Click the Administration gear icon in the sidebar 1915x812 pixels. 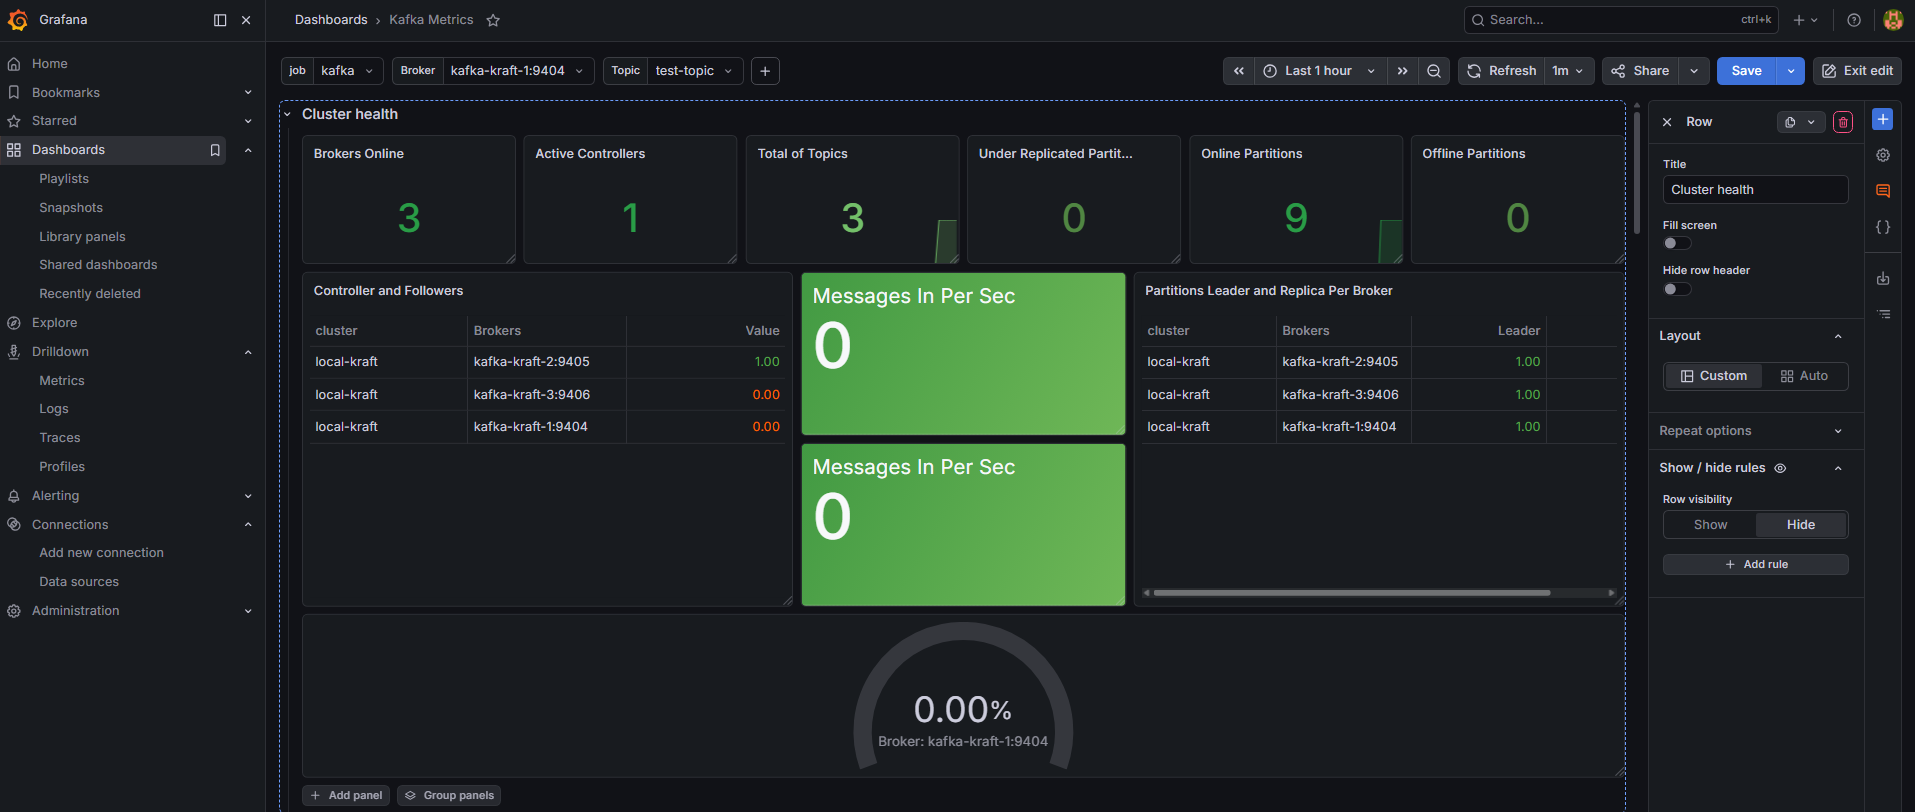(x=14, y=611)
